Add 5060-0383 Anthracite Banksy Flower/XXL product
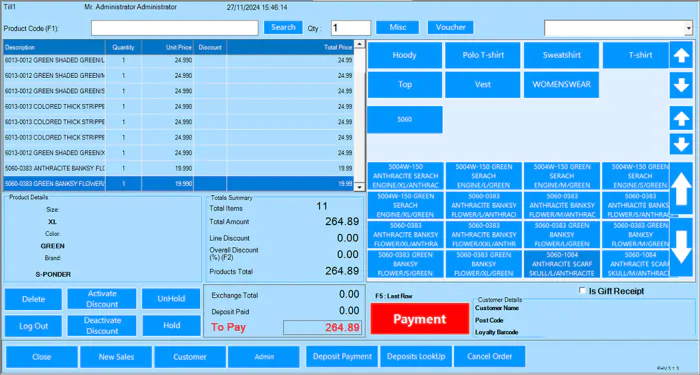The height and width of the screenshot is (375, 700). click(x=483, y=235)
